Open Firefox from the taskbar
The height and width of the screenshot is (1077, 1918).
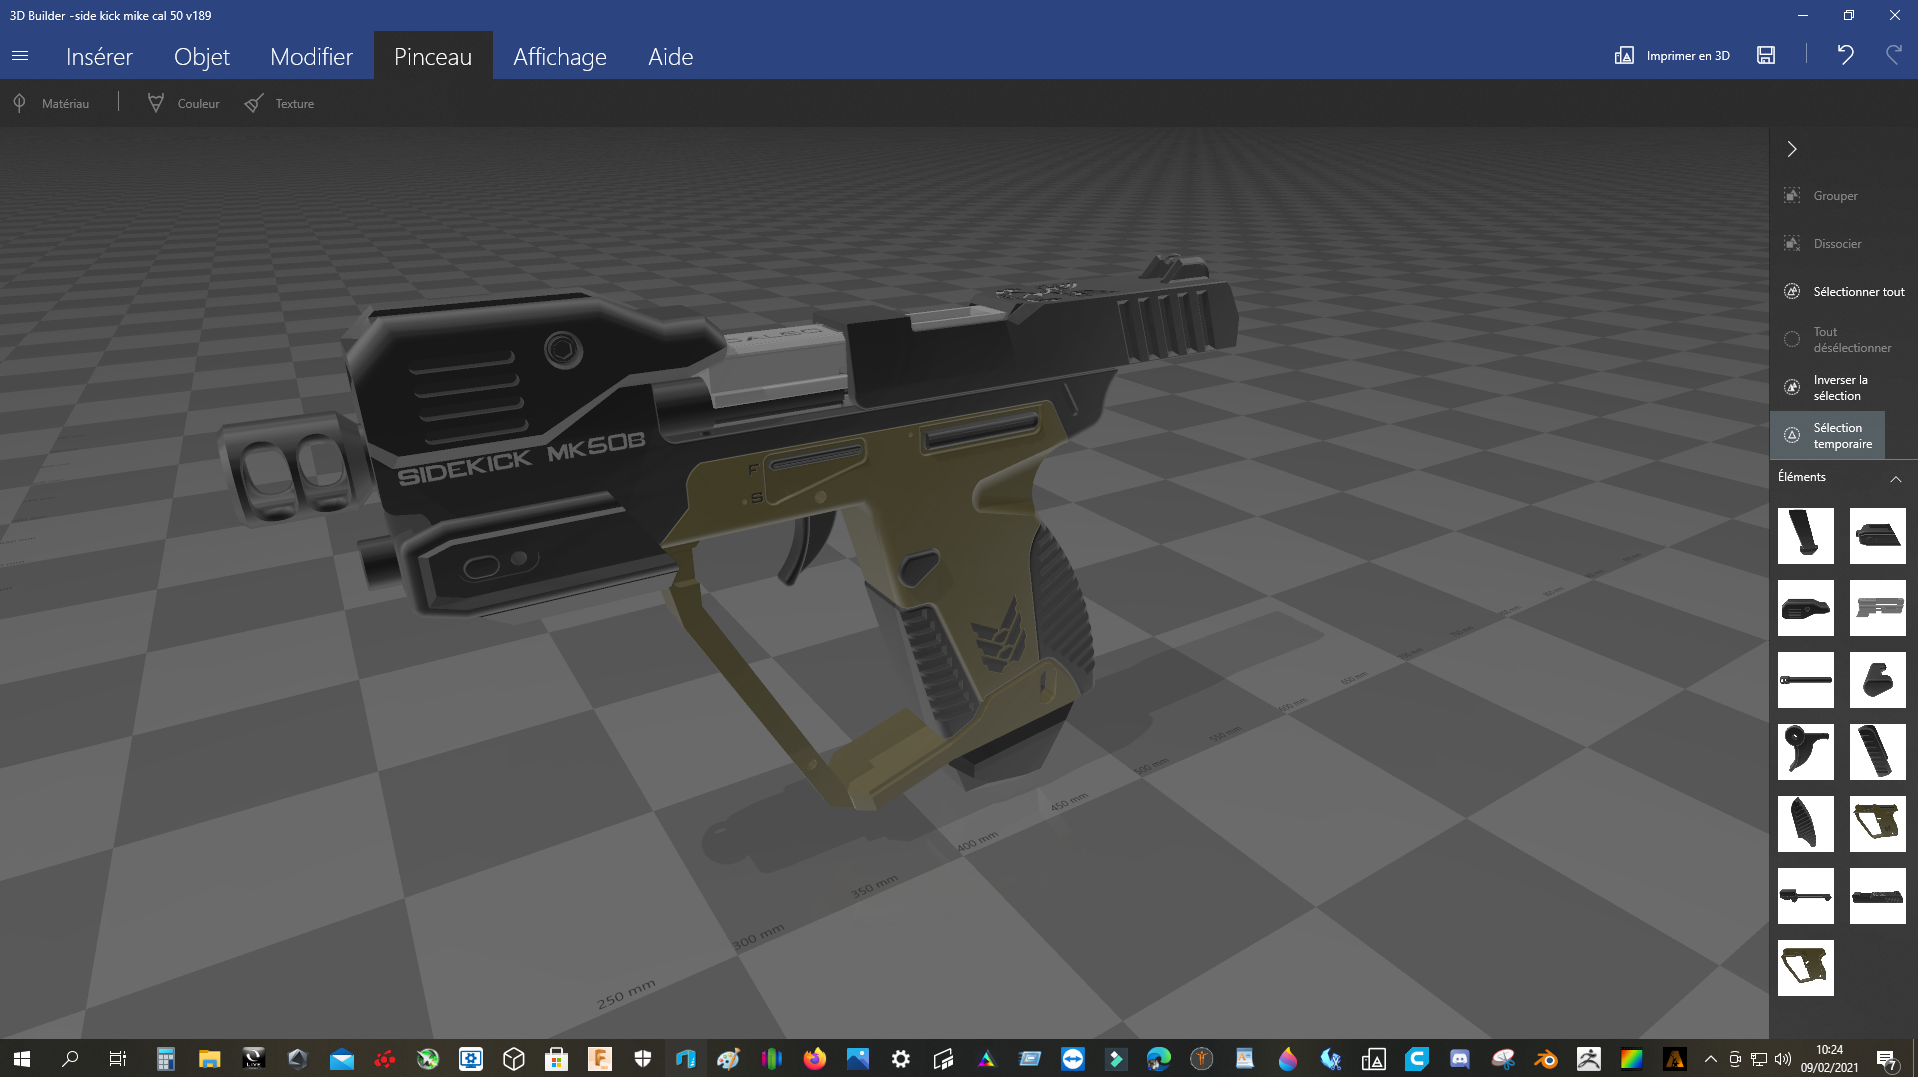click(x=814, y=1059)
